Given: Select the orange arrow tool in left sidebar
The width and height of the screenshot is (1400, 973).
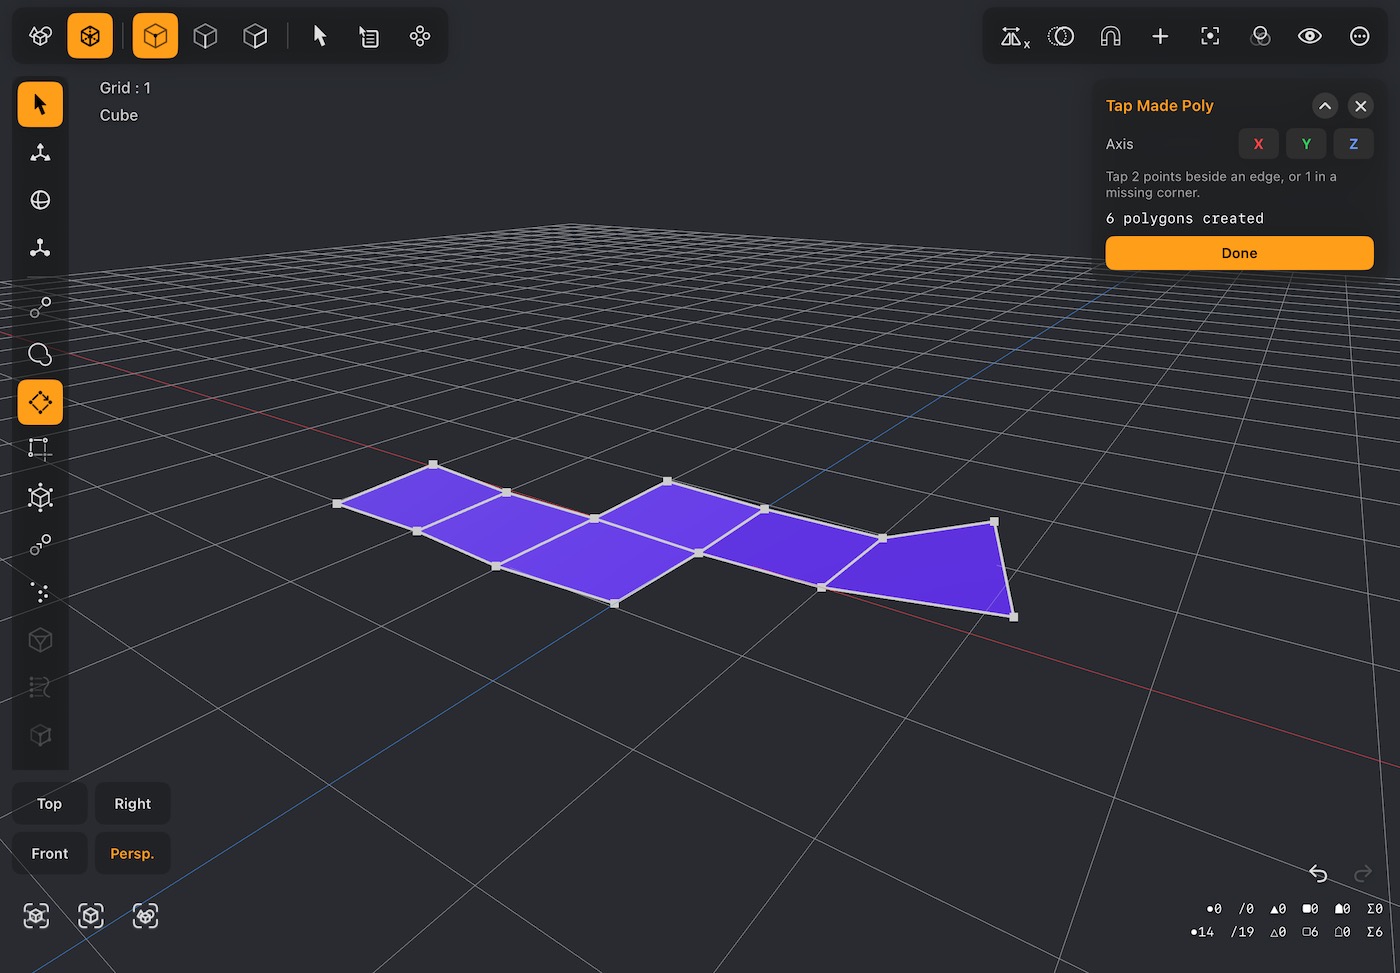Looking at the screenshot, I should tap(40, 104).
